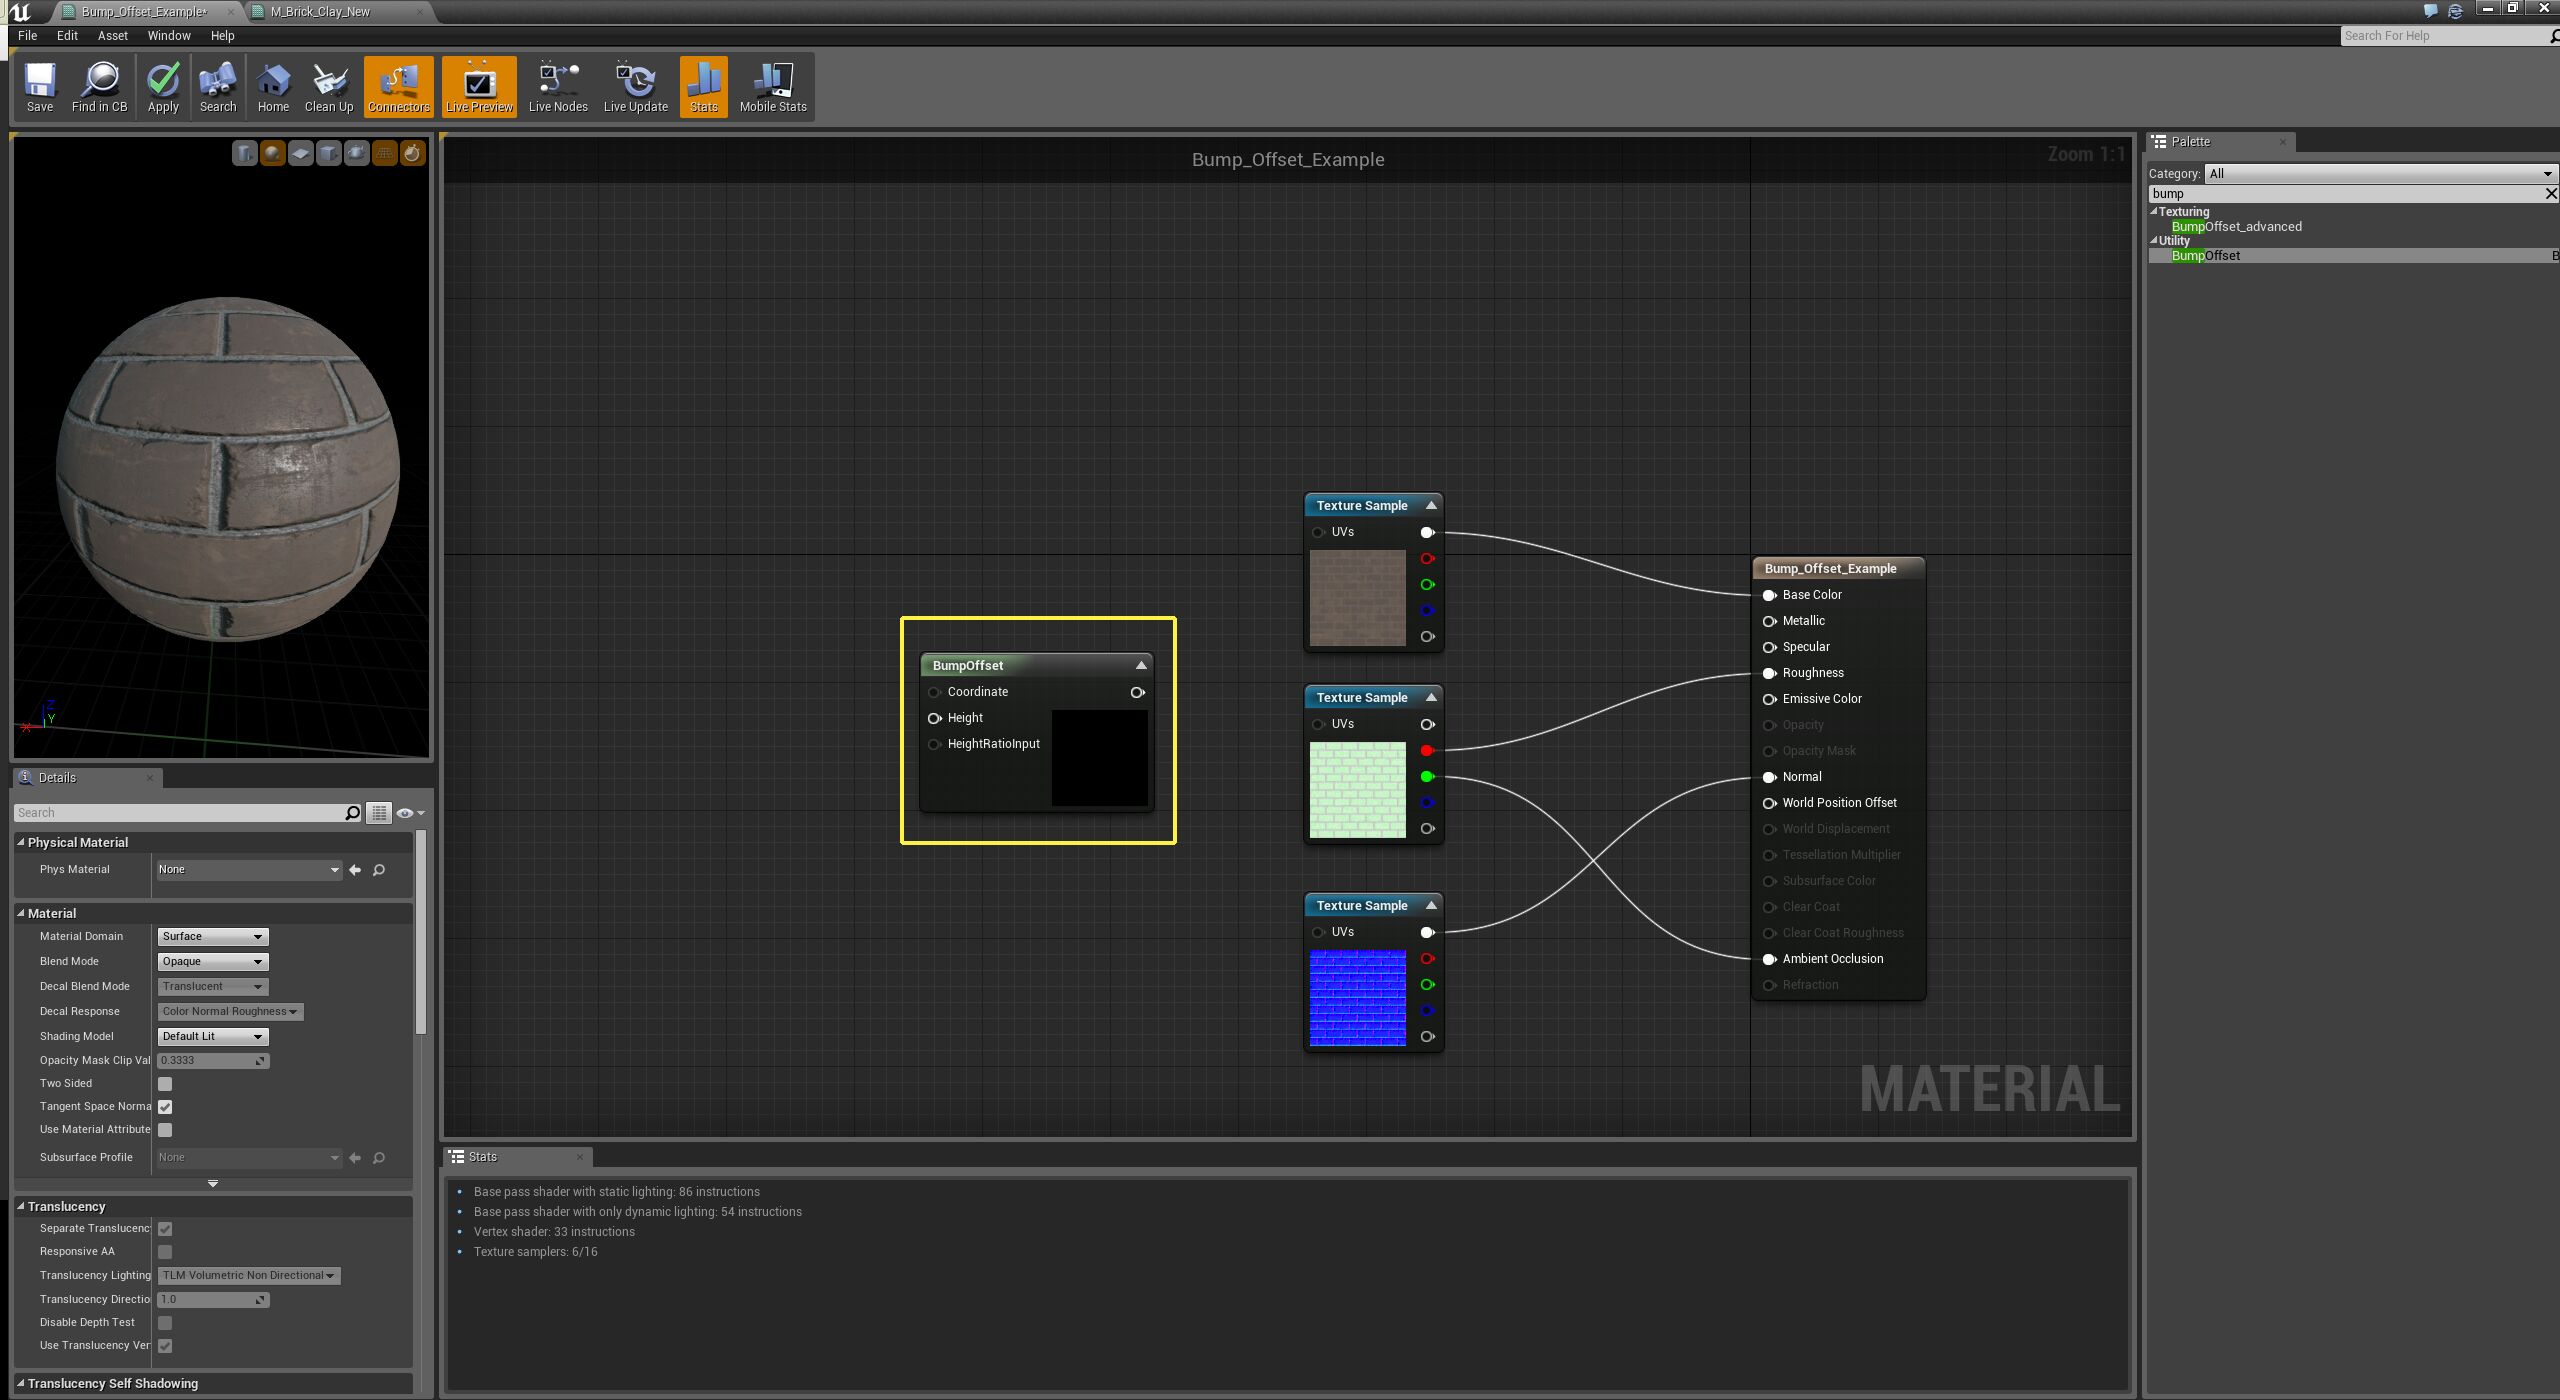Viewport: 2560px width, 1400px height.
Task: Enable the Two Sided checkbox
Action: pos(165,1083)
